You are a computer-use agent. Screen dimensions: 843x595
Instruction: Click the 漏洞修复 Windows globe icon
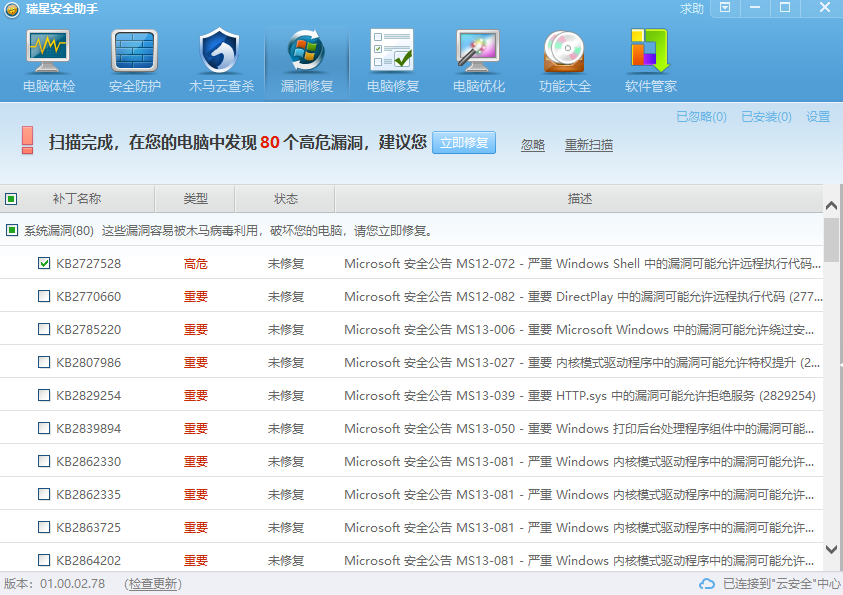point(306,50)
